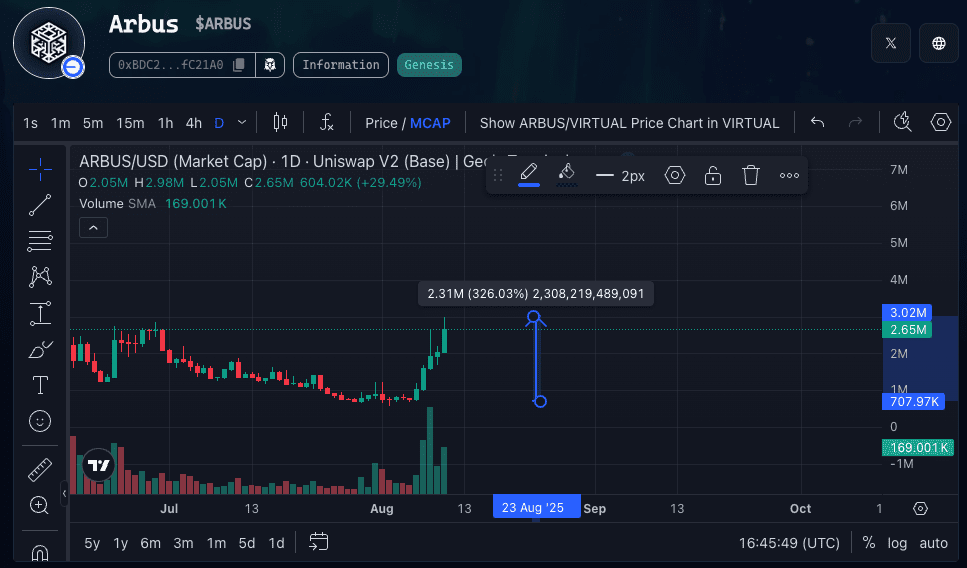Change the line color with pencil swatch
The height and width of the screenshot is (568, 967).
tap(529, 175)
